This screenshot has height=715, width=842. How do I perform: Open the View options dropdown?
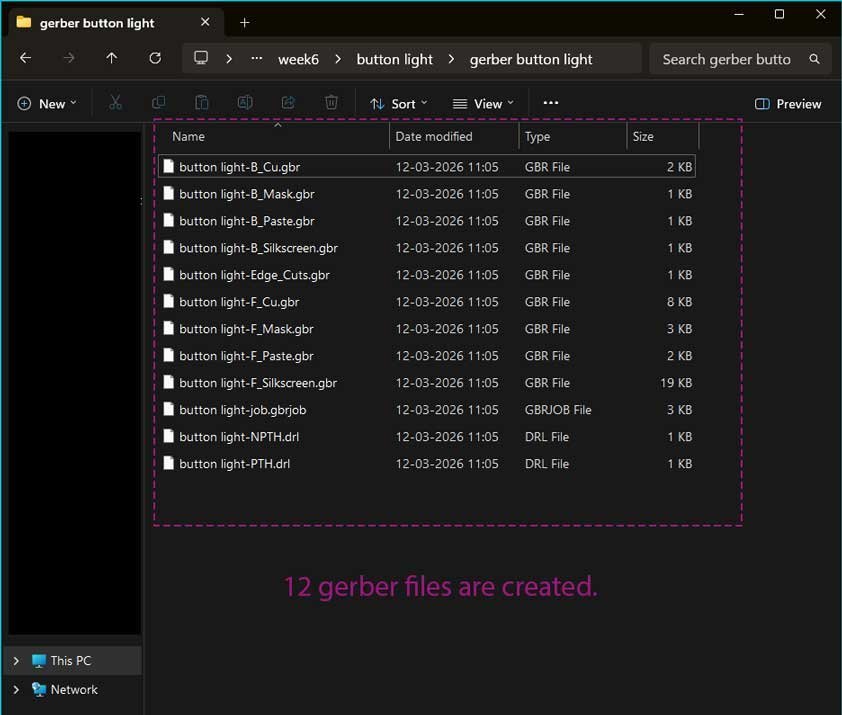click(x=483, y=103)
